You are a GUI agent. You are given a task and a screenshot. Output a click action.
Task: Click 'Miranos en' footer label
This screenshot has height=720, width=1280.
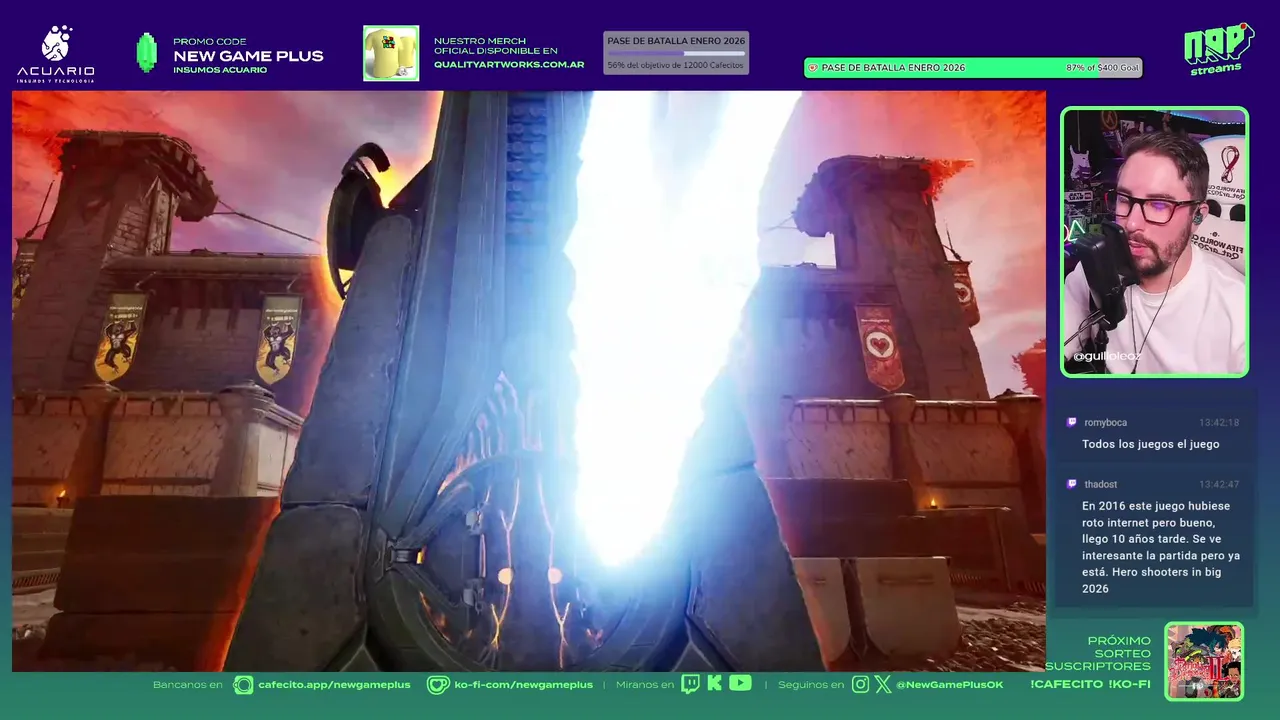tap(645, 684)
